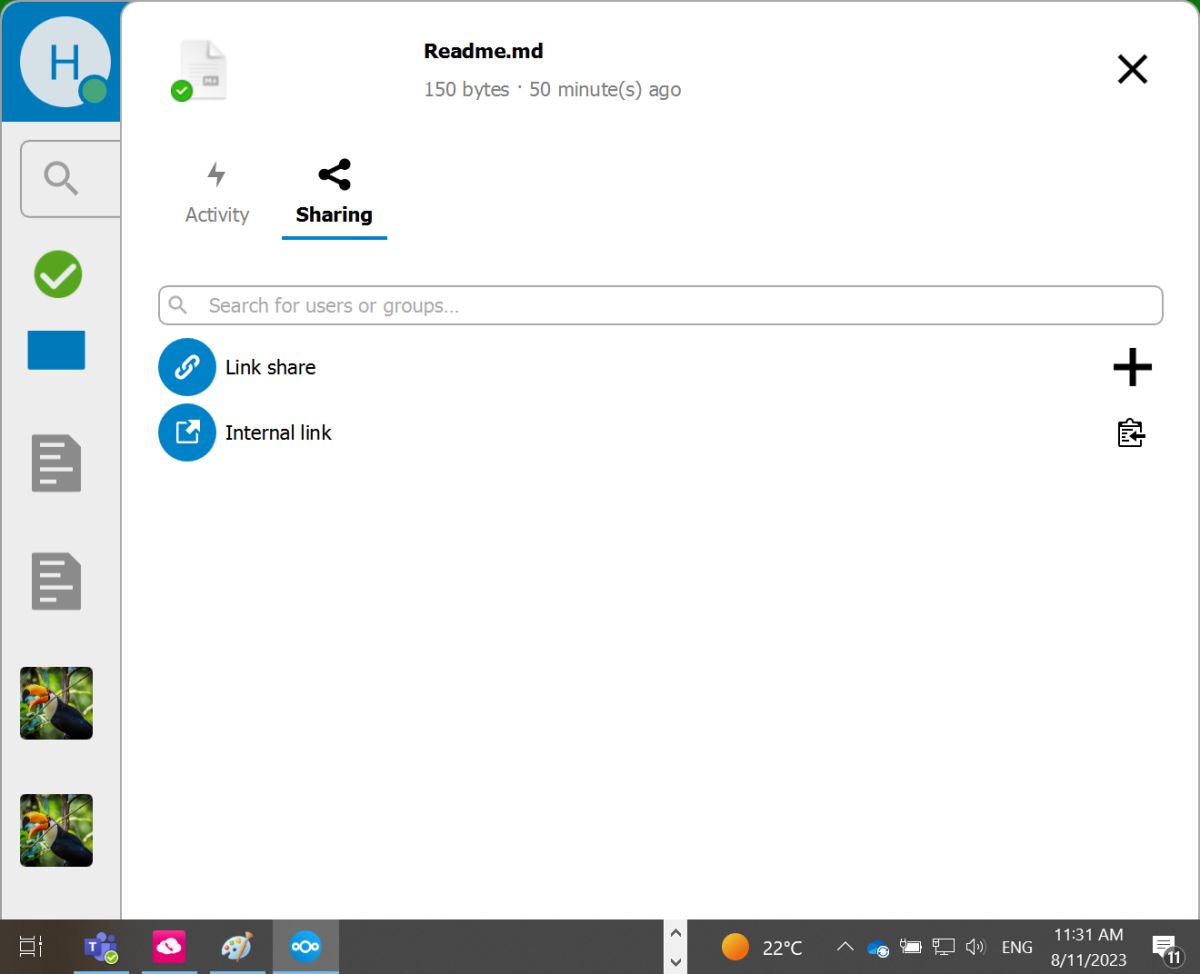Click the battery tray icon

[910, 946]
